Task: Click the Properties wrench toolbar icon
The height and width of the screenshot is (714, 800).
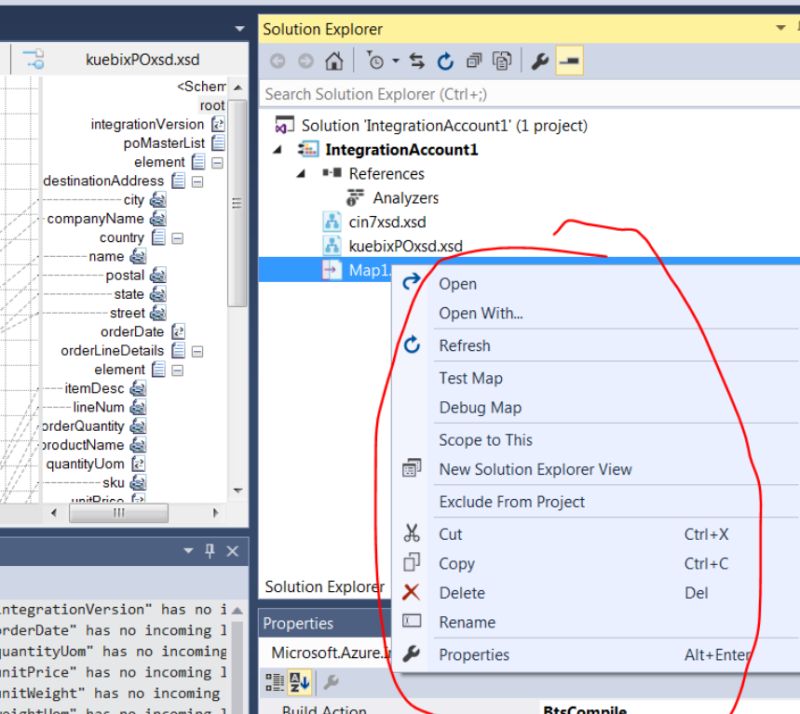Action: [540, 61]
